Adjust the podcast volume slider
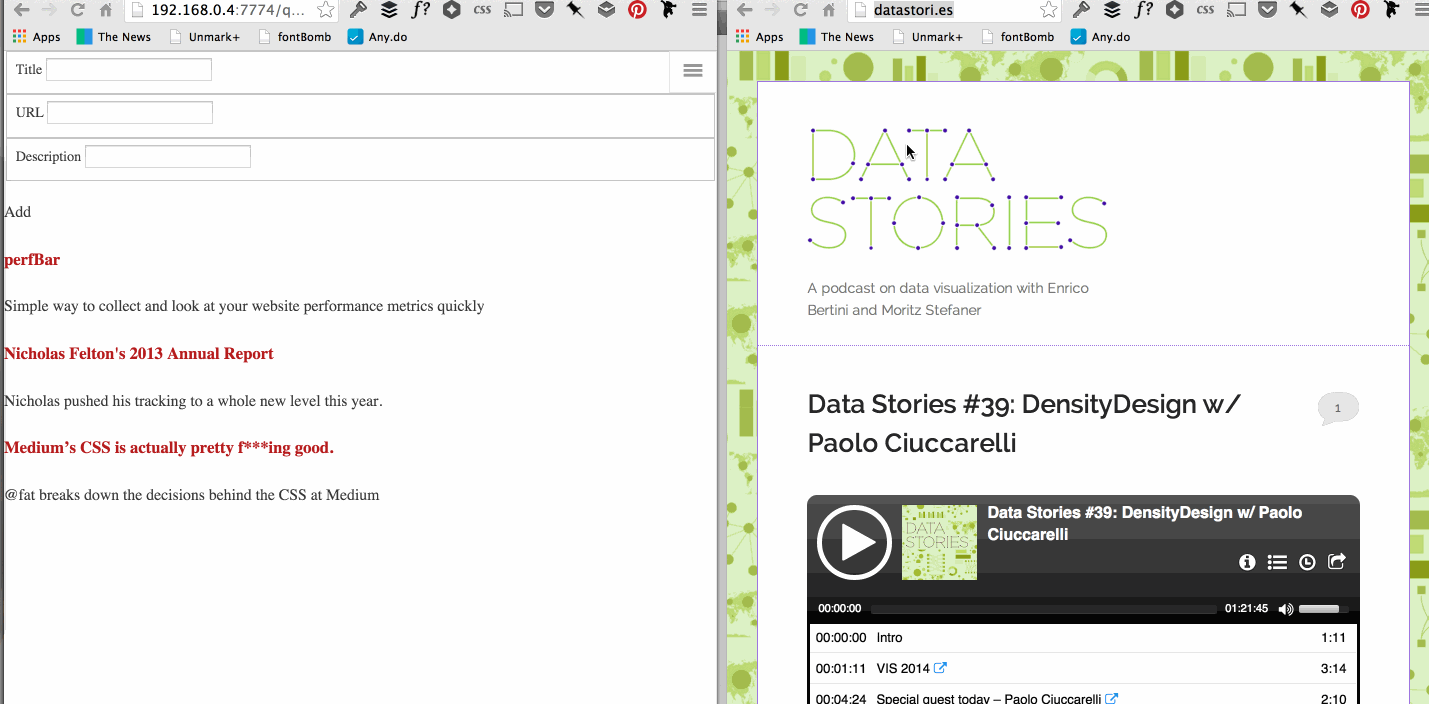Screen dimensions: 1429x704 click(1323, 609)
